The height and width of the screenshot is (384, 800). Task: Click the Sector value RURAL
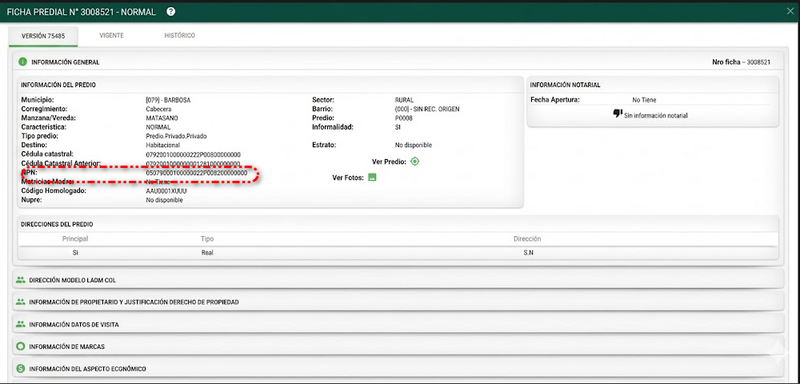tap(404, 100)
